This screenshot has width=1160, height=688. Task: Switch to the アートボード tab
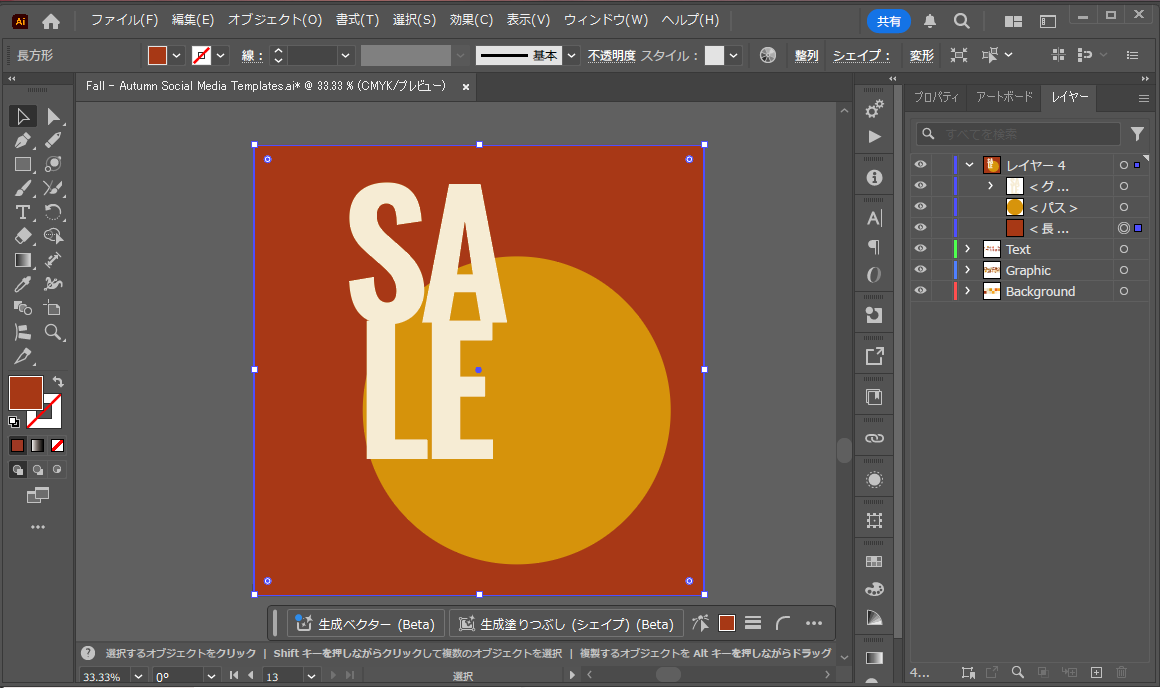click(x=1004, y=97)
